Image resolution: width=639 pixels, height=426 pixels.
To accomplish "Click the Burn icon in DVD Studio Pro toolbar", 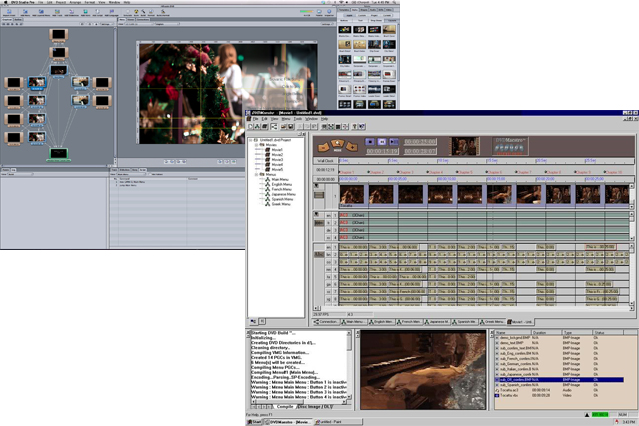I will point(136,13).
